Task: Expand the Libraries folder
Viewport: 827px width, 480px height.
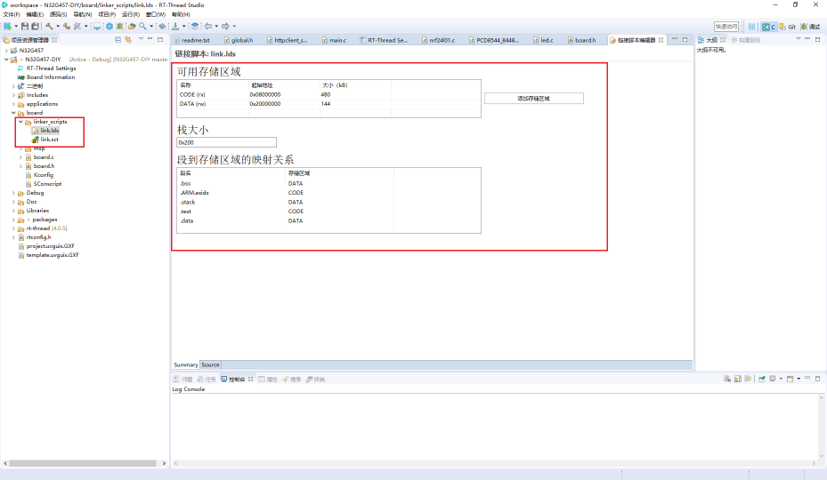Action: [x=14, y=211]
